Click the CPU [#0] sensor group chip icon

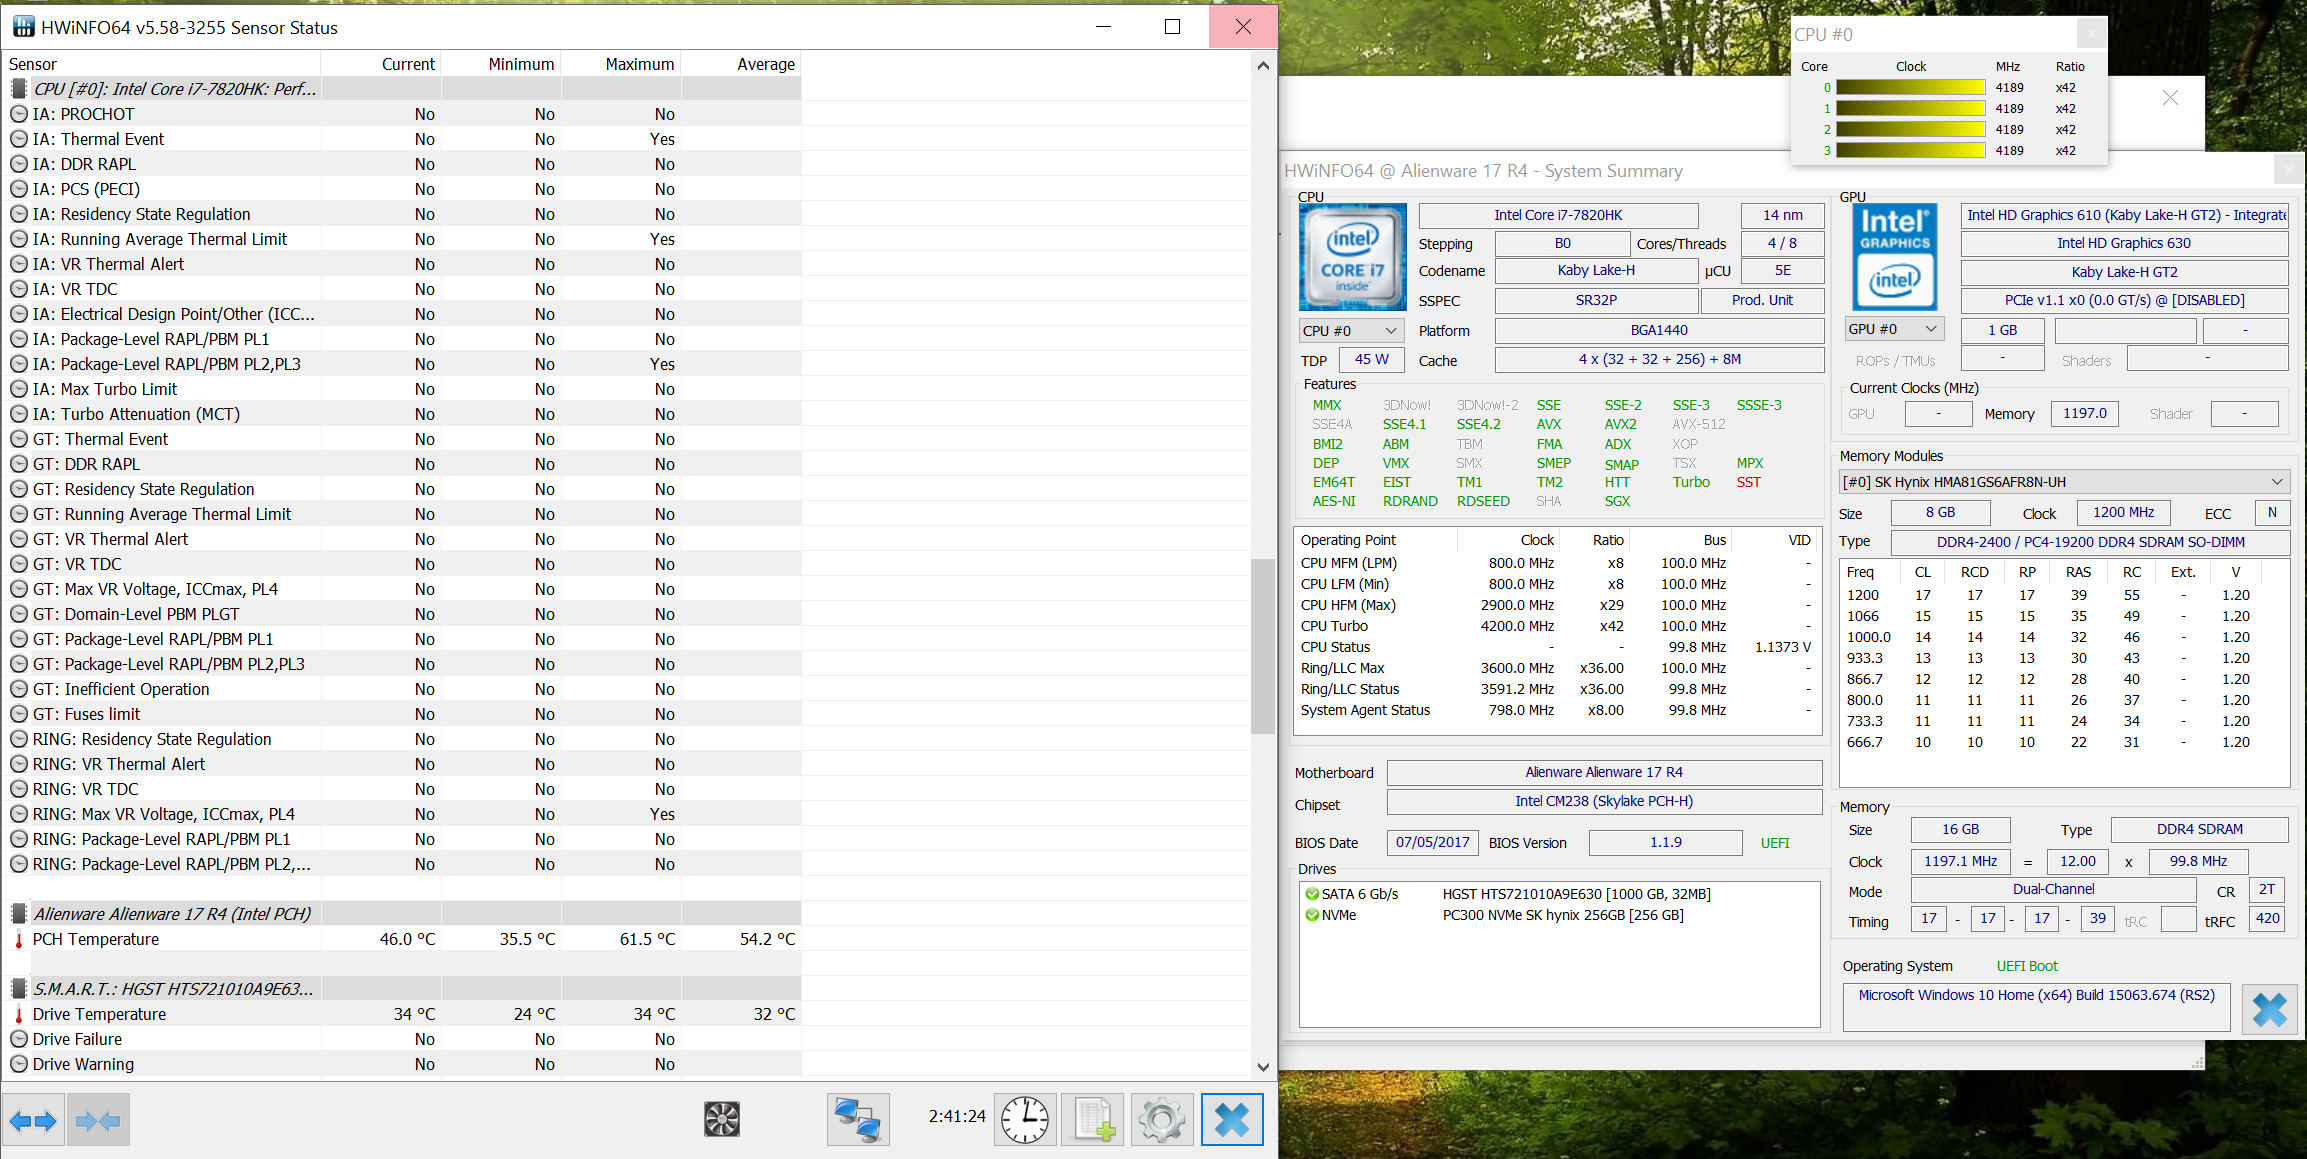click(19, 89)
